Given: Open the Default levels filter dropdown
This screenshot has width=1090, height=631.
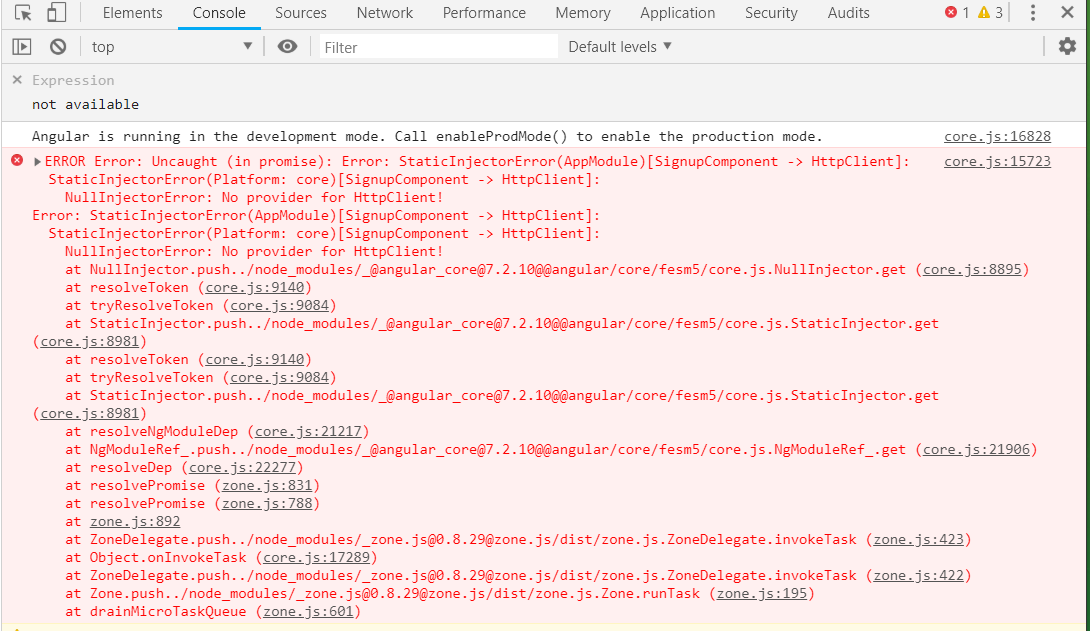Looking at the screenshot, I should pos(618,46).
